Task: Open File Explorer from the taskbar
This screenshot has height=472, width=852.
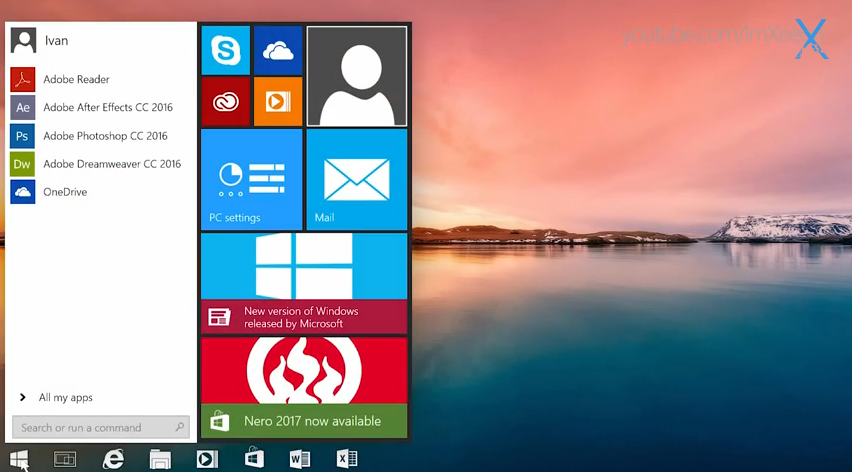Action: [160, 460]
